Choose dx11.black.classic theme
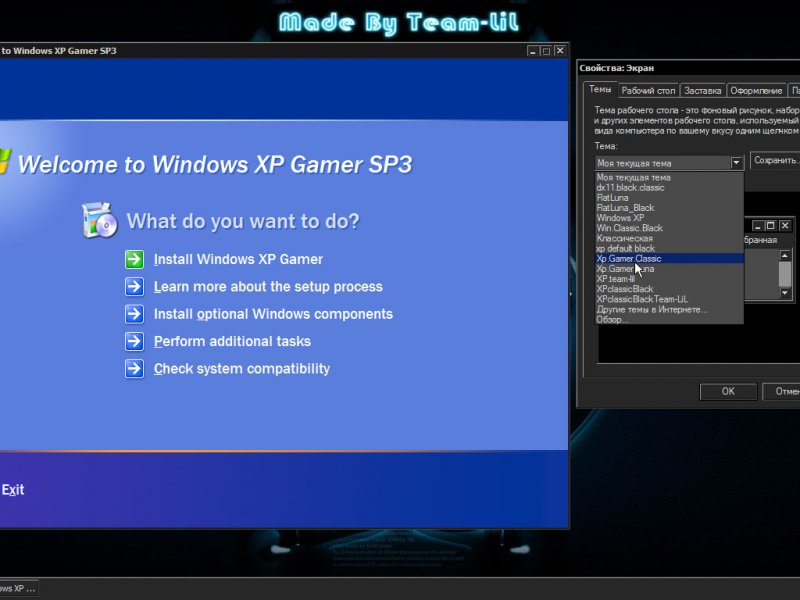 (669, 188)
